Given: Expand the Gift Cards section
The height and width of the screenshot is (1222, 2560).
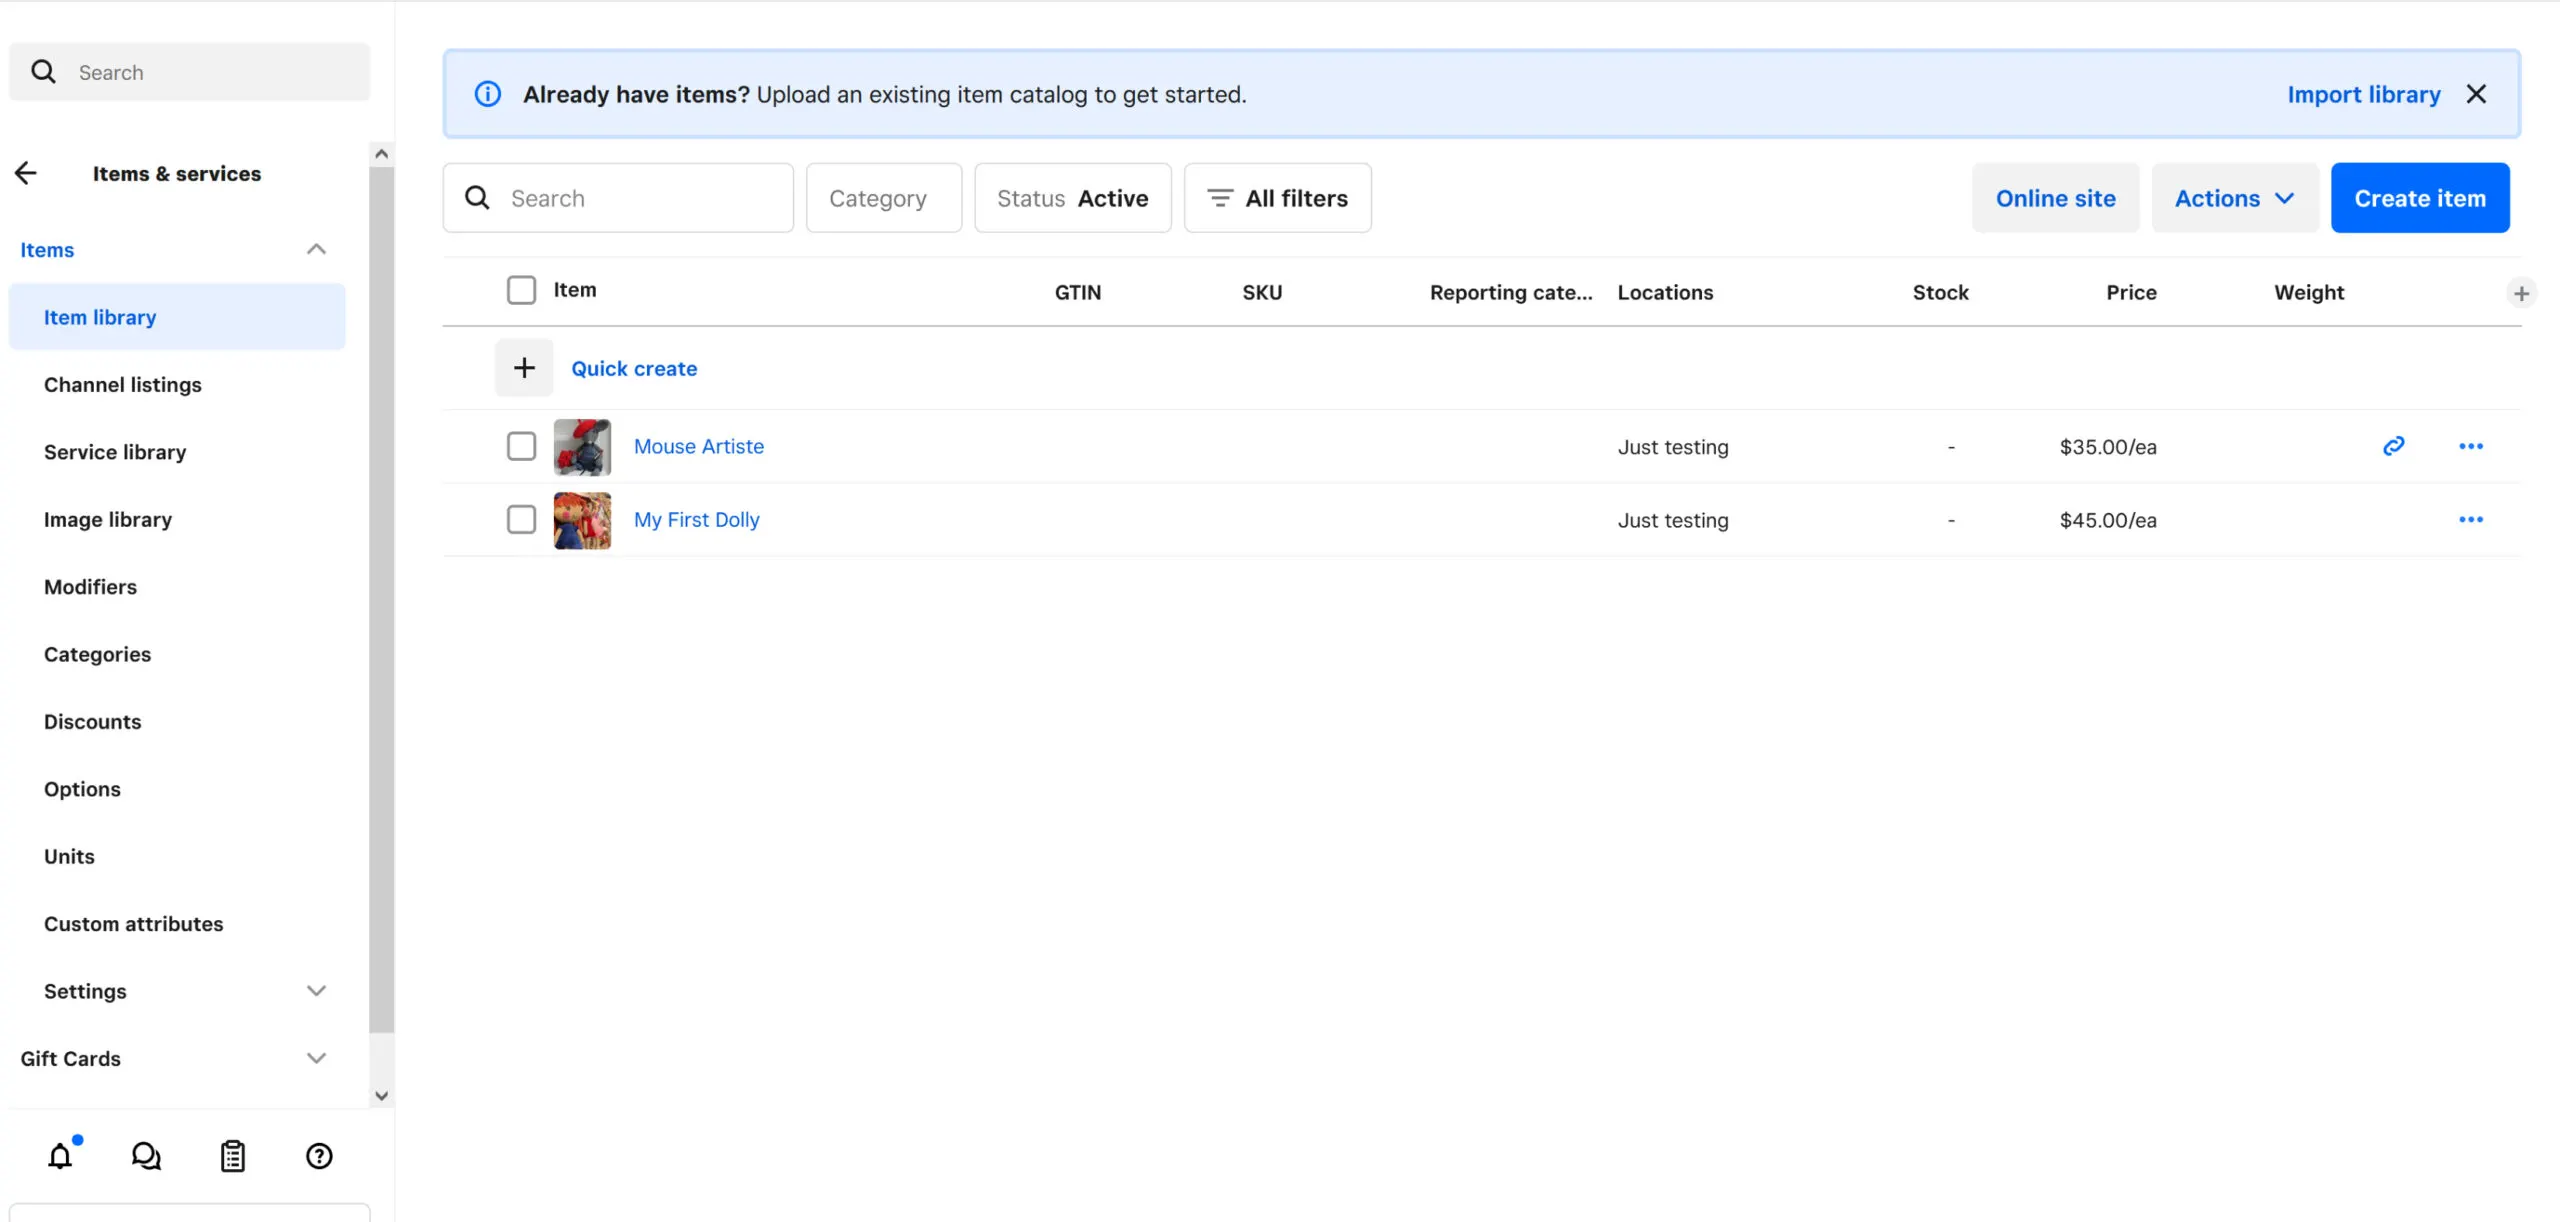Looking at the screenshot, I should (x=316, y=1057).
